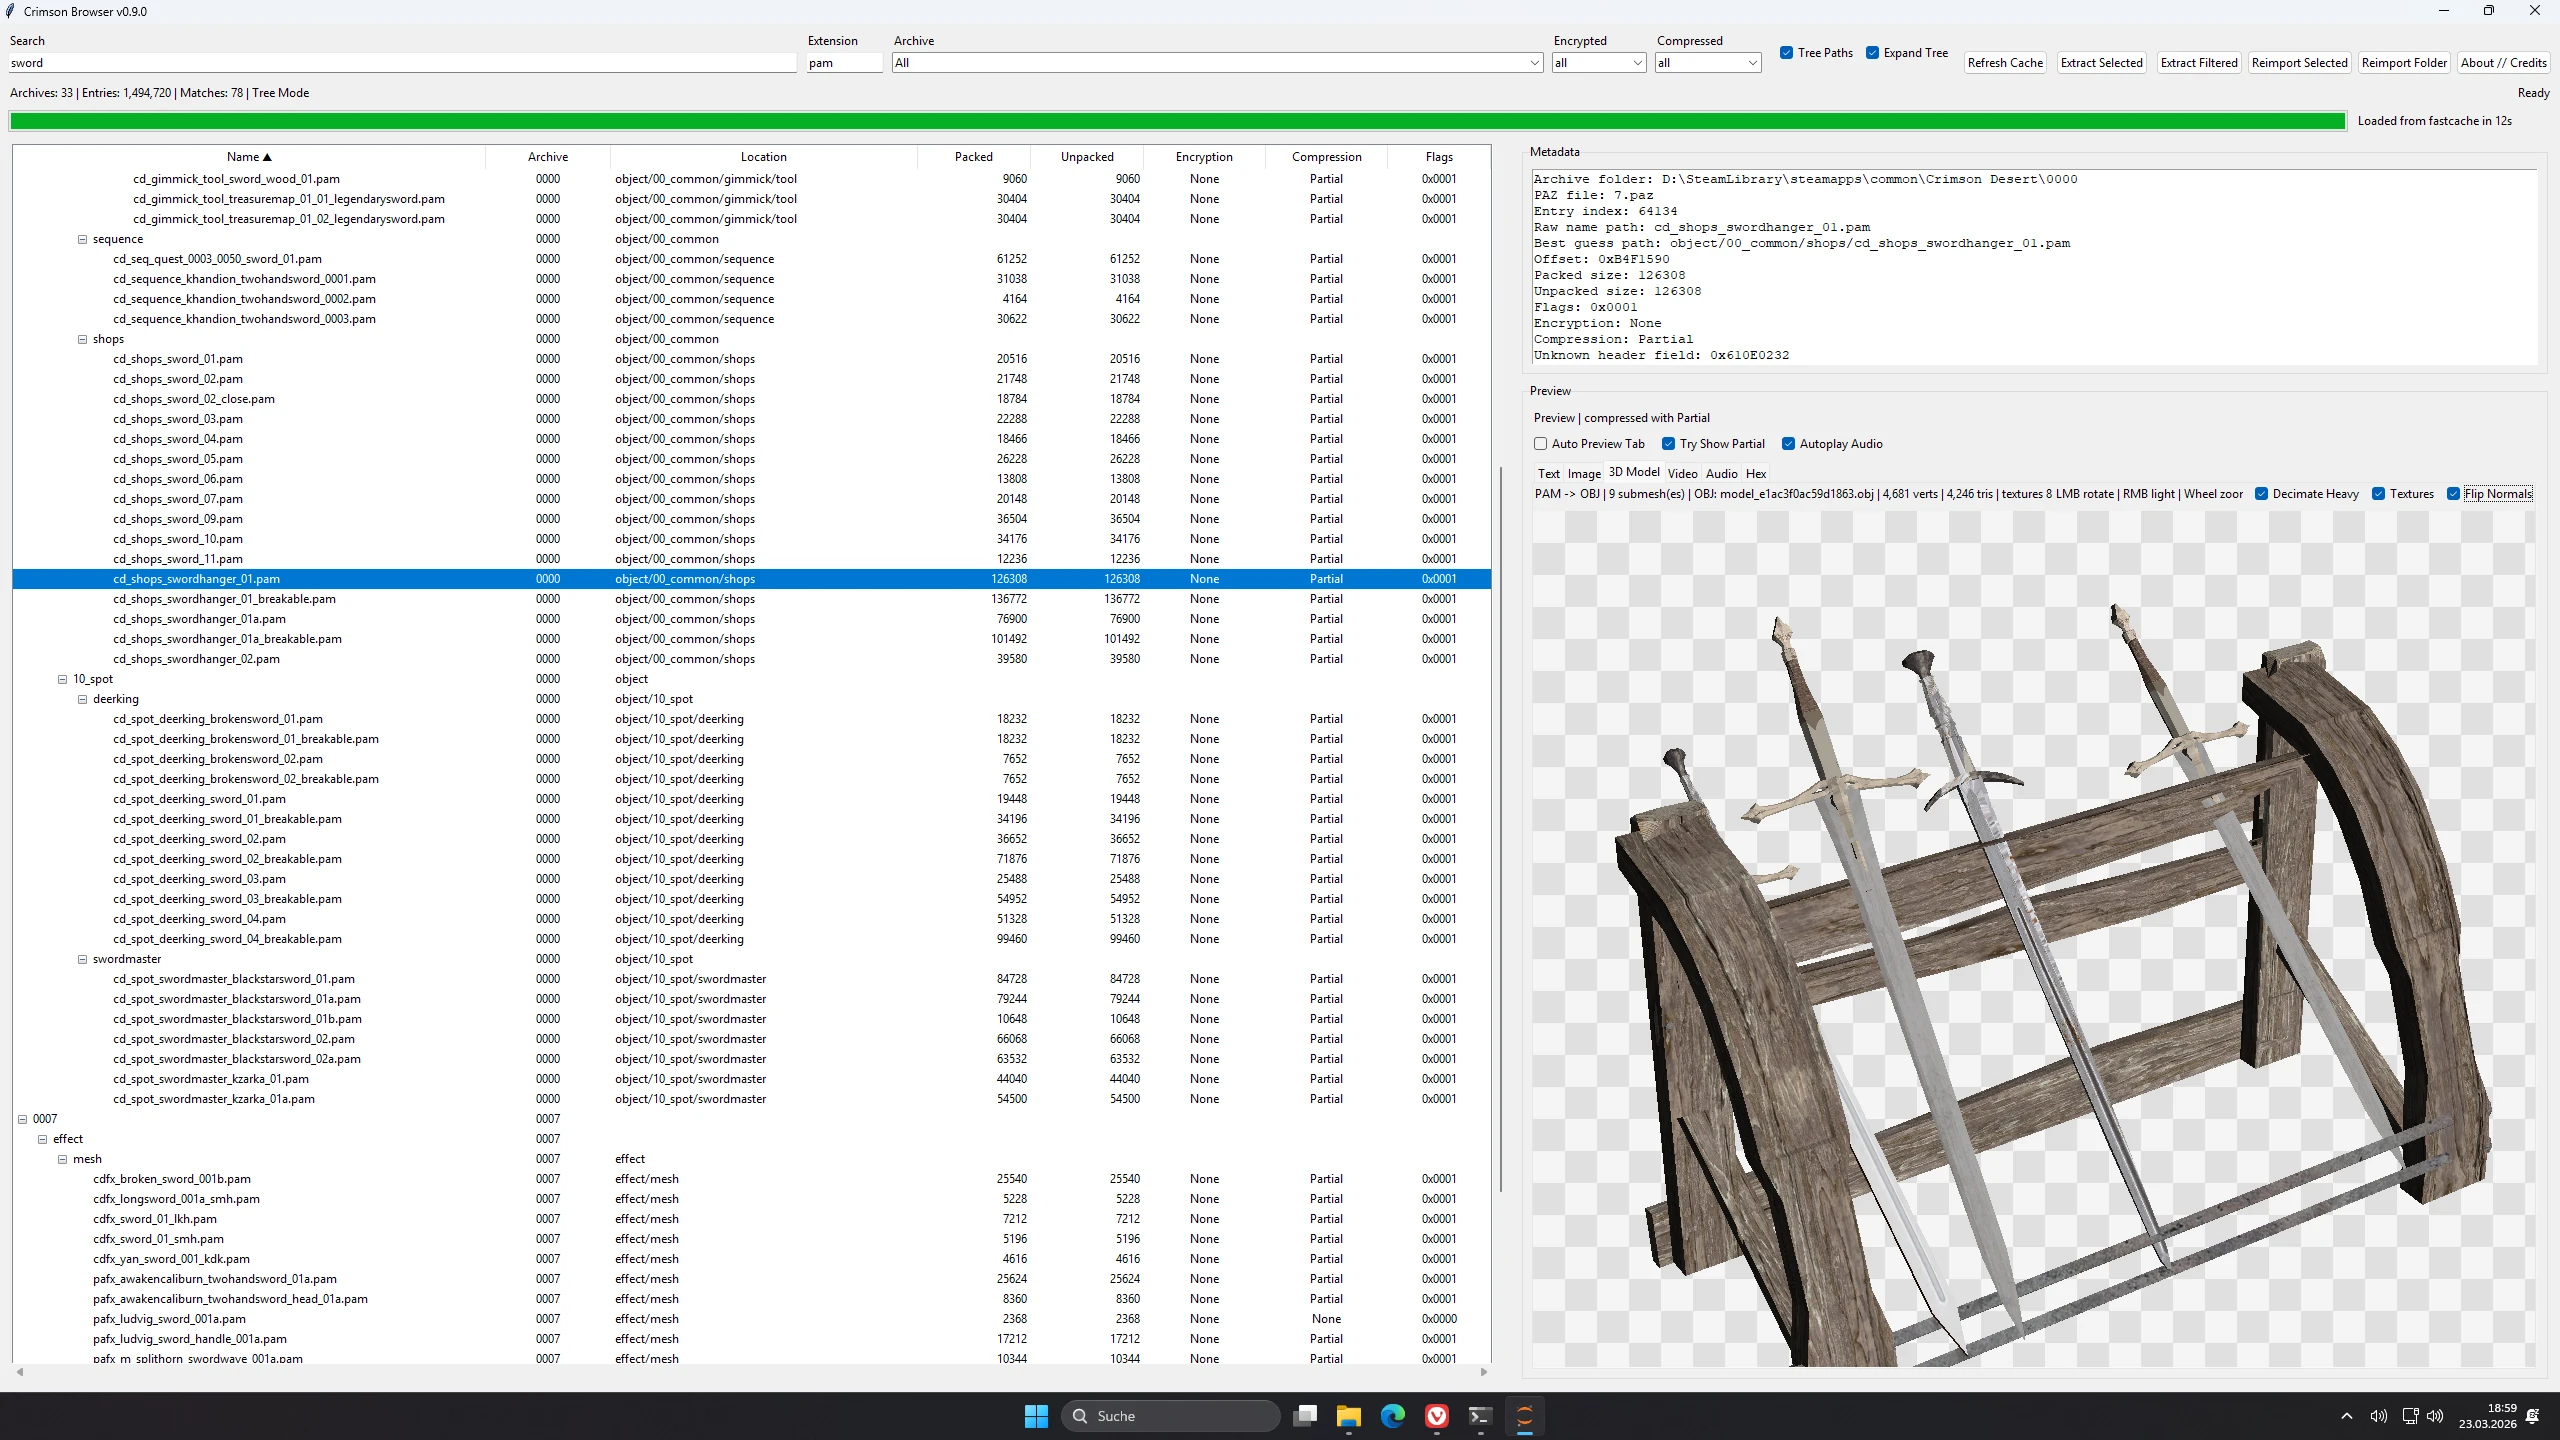Screen dimensions: 2560x1440
Task: Click the 3D sword rack preview
Action: click(2034, 938)
